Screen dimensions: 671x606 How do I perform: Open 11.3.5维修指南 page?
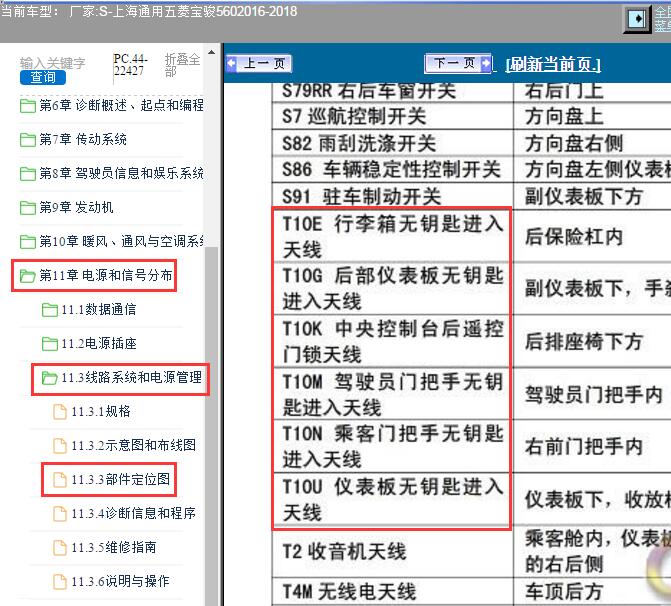tap(114, 547)
